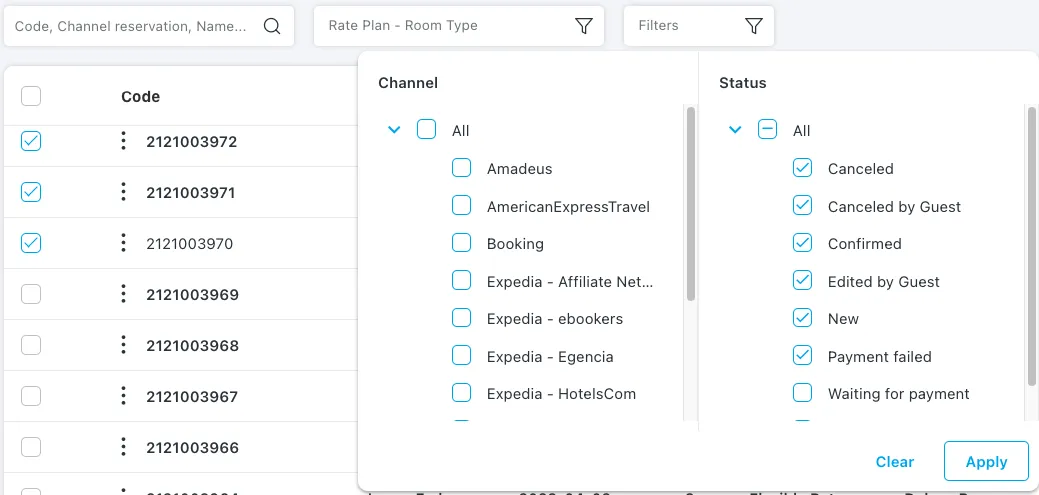Collapse the Channel All tree chevron
Viewport: 1039px width, 495px height.
click(394, 130)
